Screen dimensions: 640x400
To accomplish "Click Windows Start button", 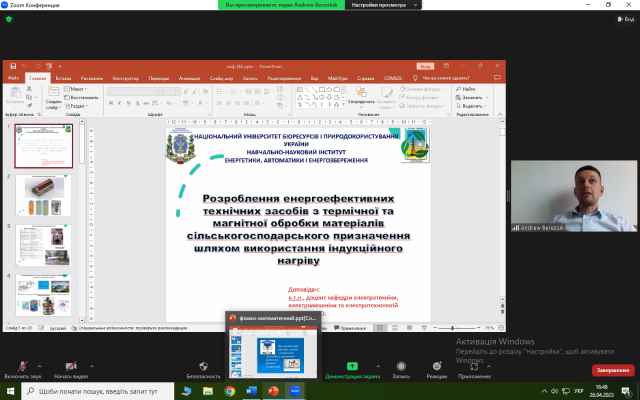I will pyautogui.click(x=10, y=391).
